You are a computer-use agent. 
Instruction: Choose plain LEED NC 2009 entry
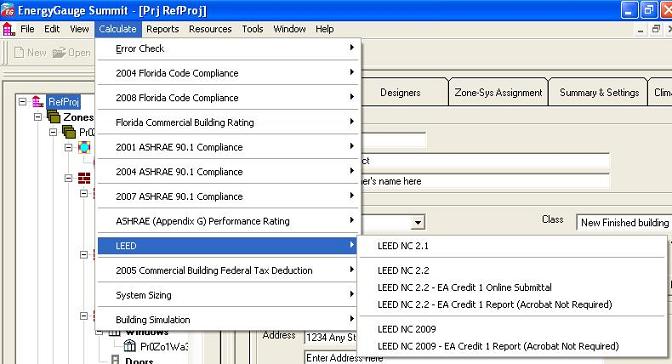point(512,329)
